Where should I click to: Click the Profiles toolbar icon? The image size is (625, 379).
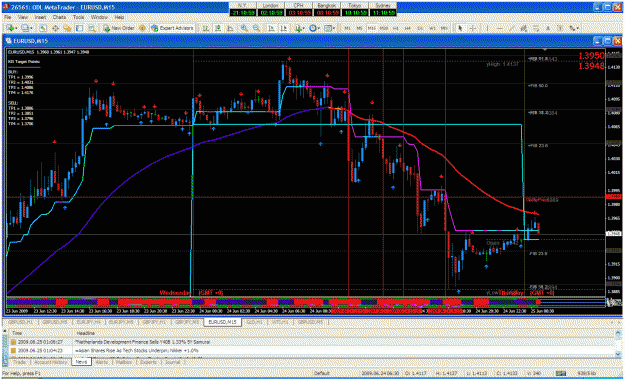(25, 28)
